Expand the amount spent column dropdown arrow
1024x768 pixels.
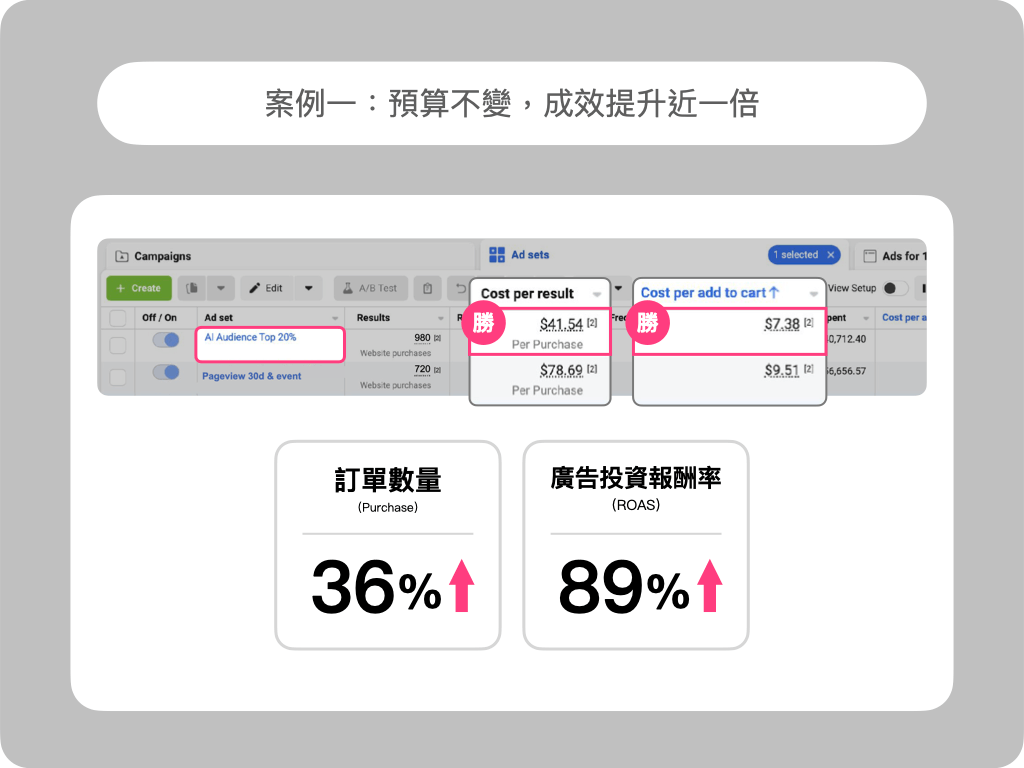pos(866,318)
